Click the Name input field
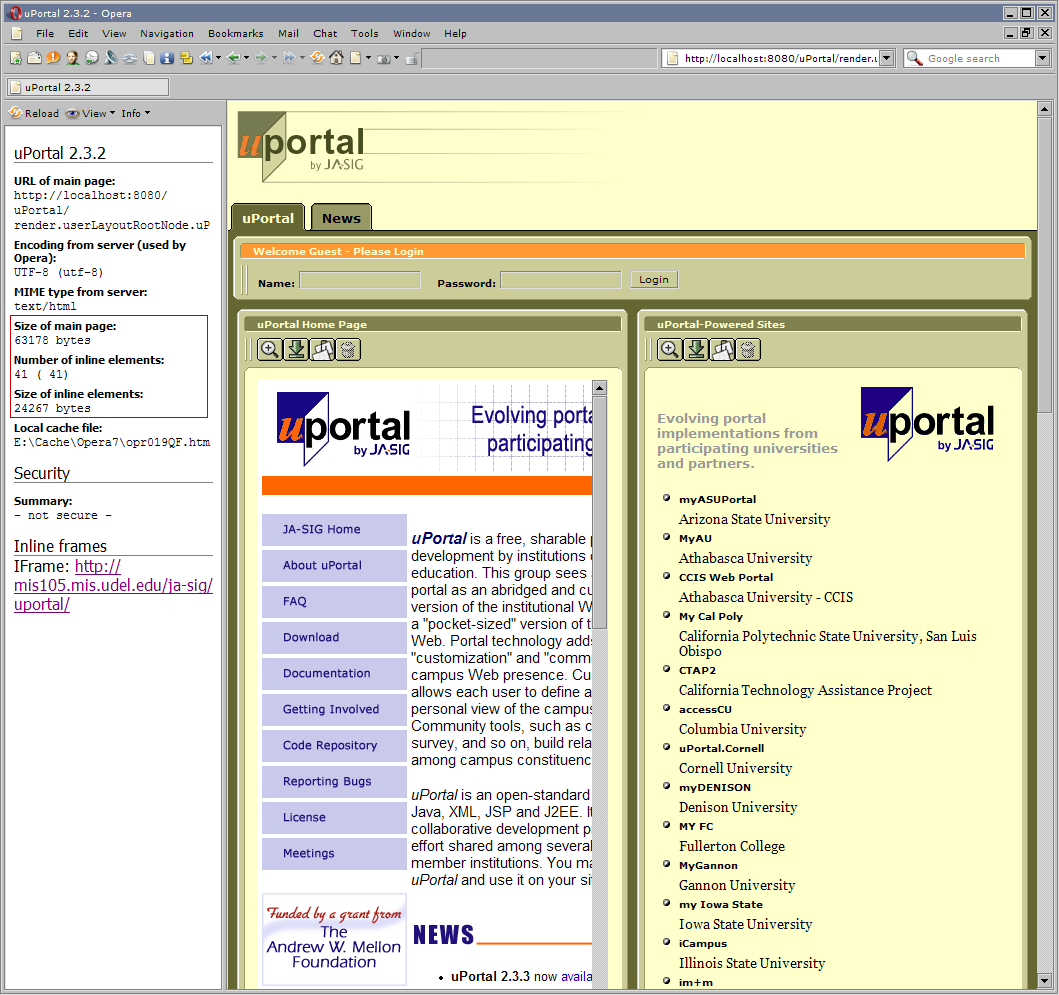1059x995 pixels. (x=360, y=280)
